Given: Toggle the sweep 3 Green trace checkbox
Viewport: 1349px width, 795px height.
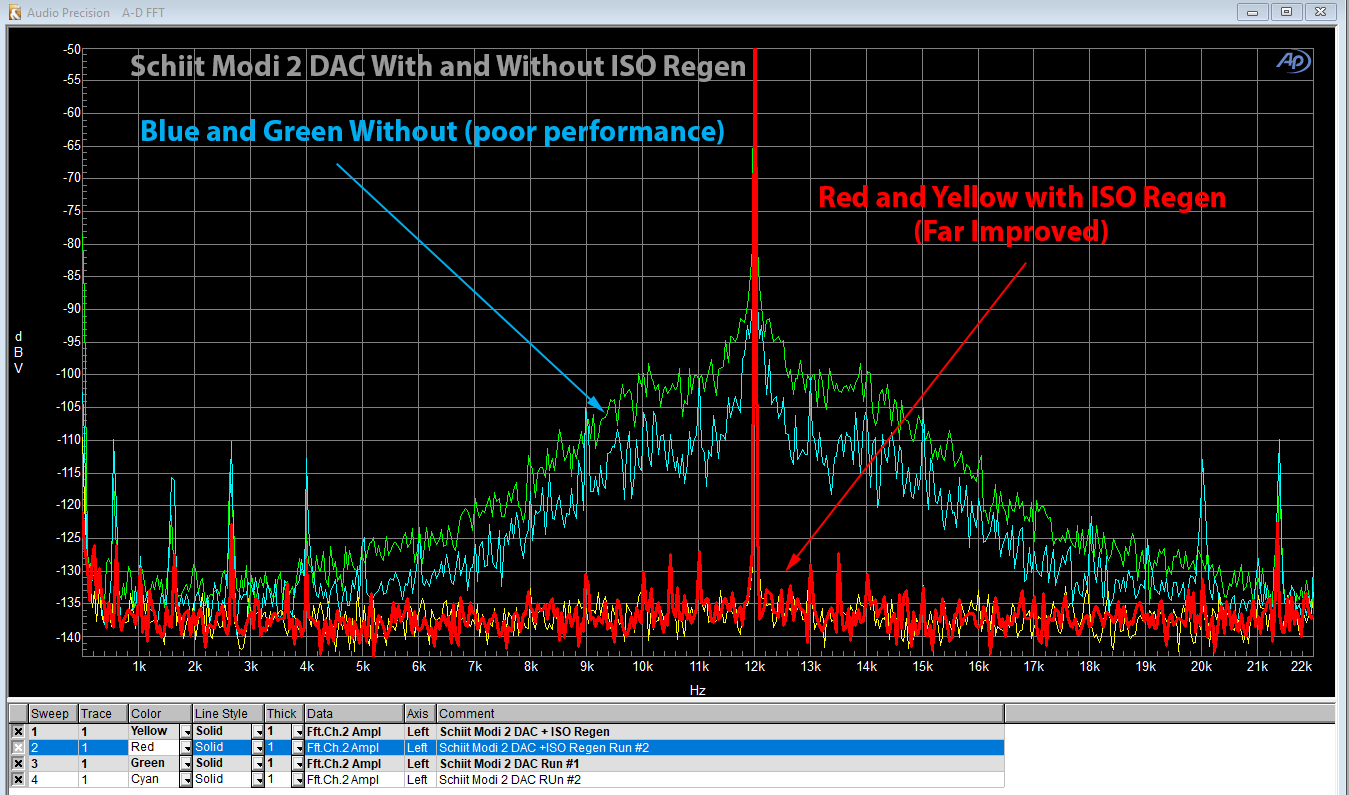Looking at the screenshot, I should pos(18,764).
